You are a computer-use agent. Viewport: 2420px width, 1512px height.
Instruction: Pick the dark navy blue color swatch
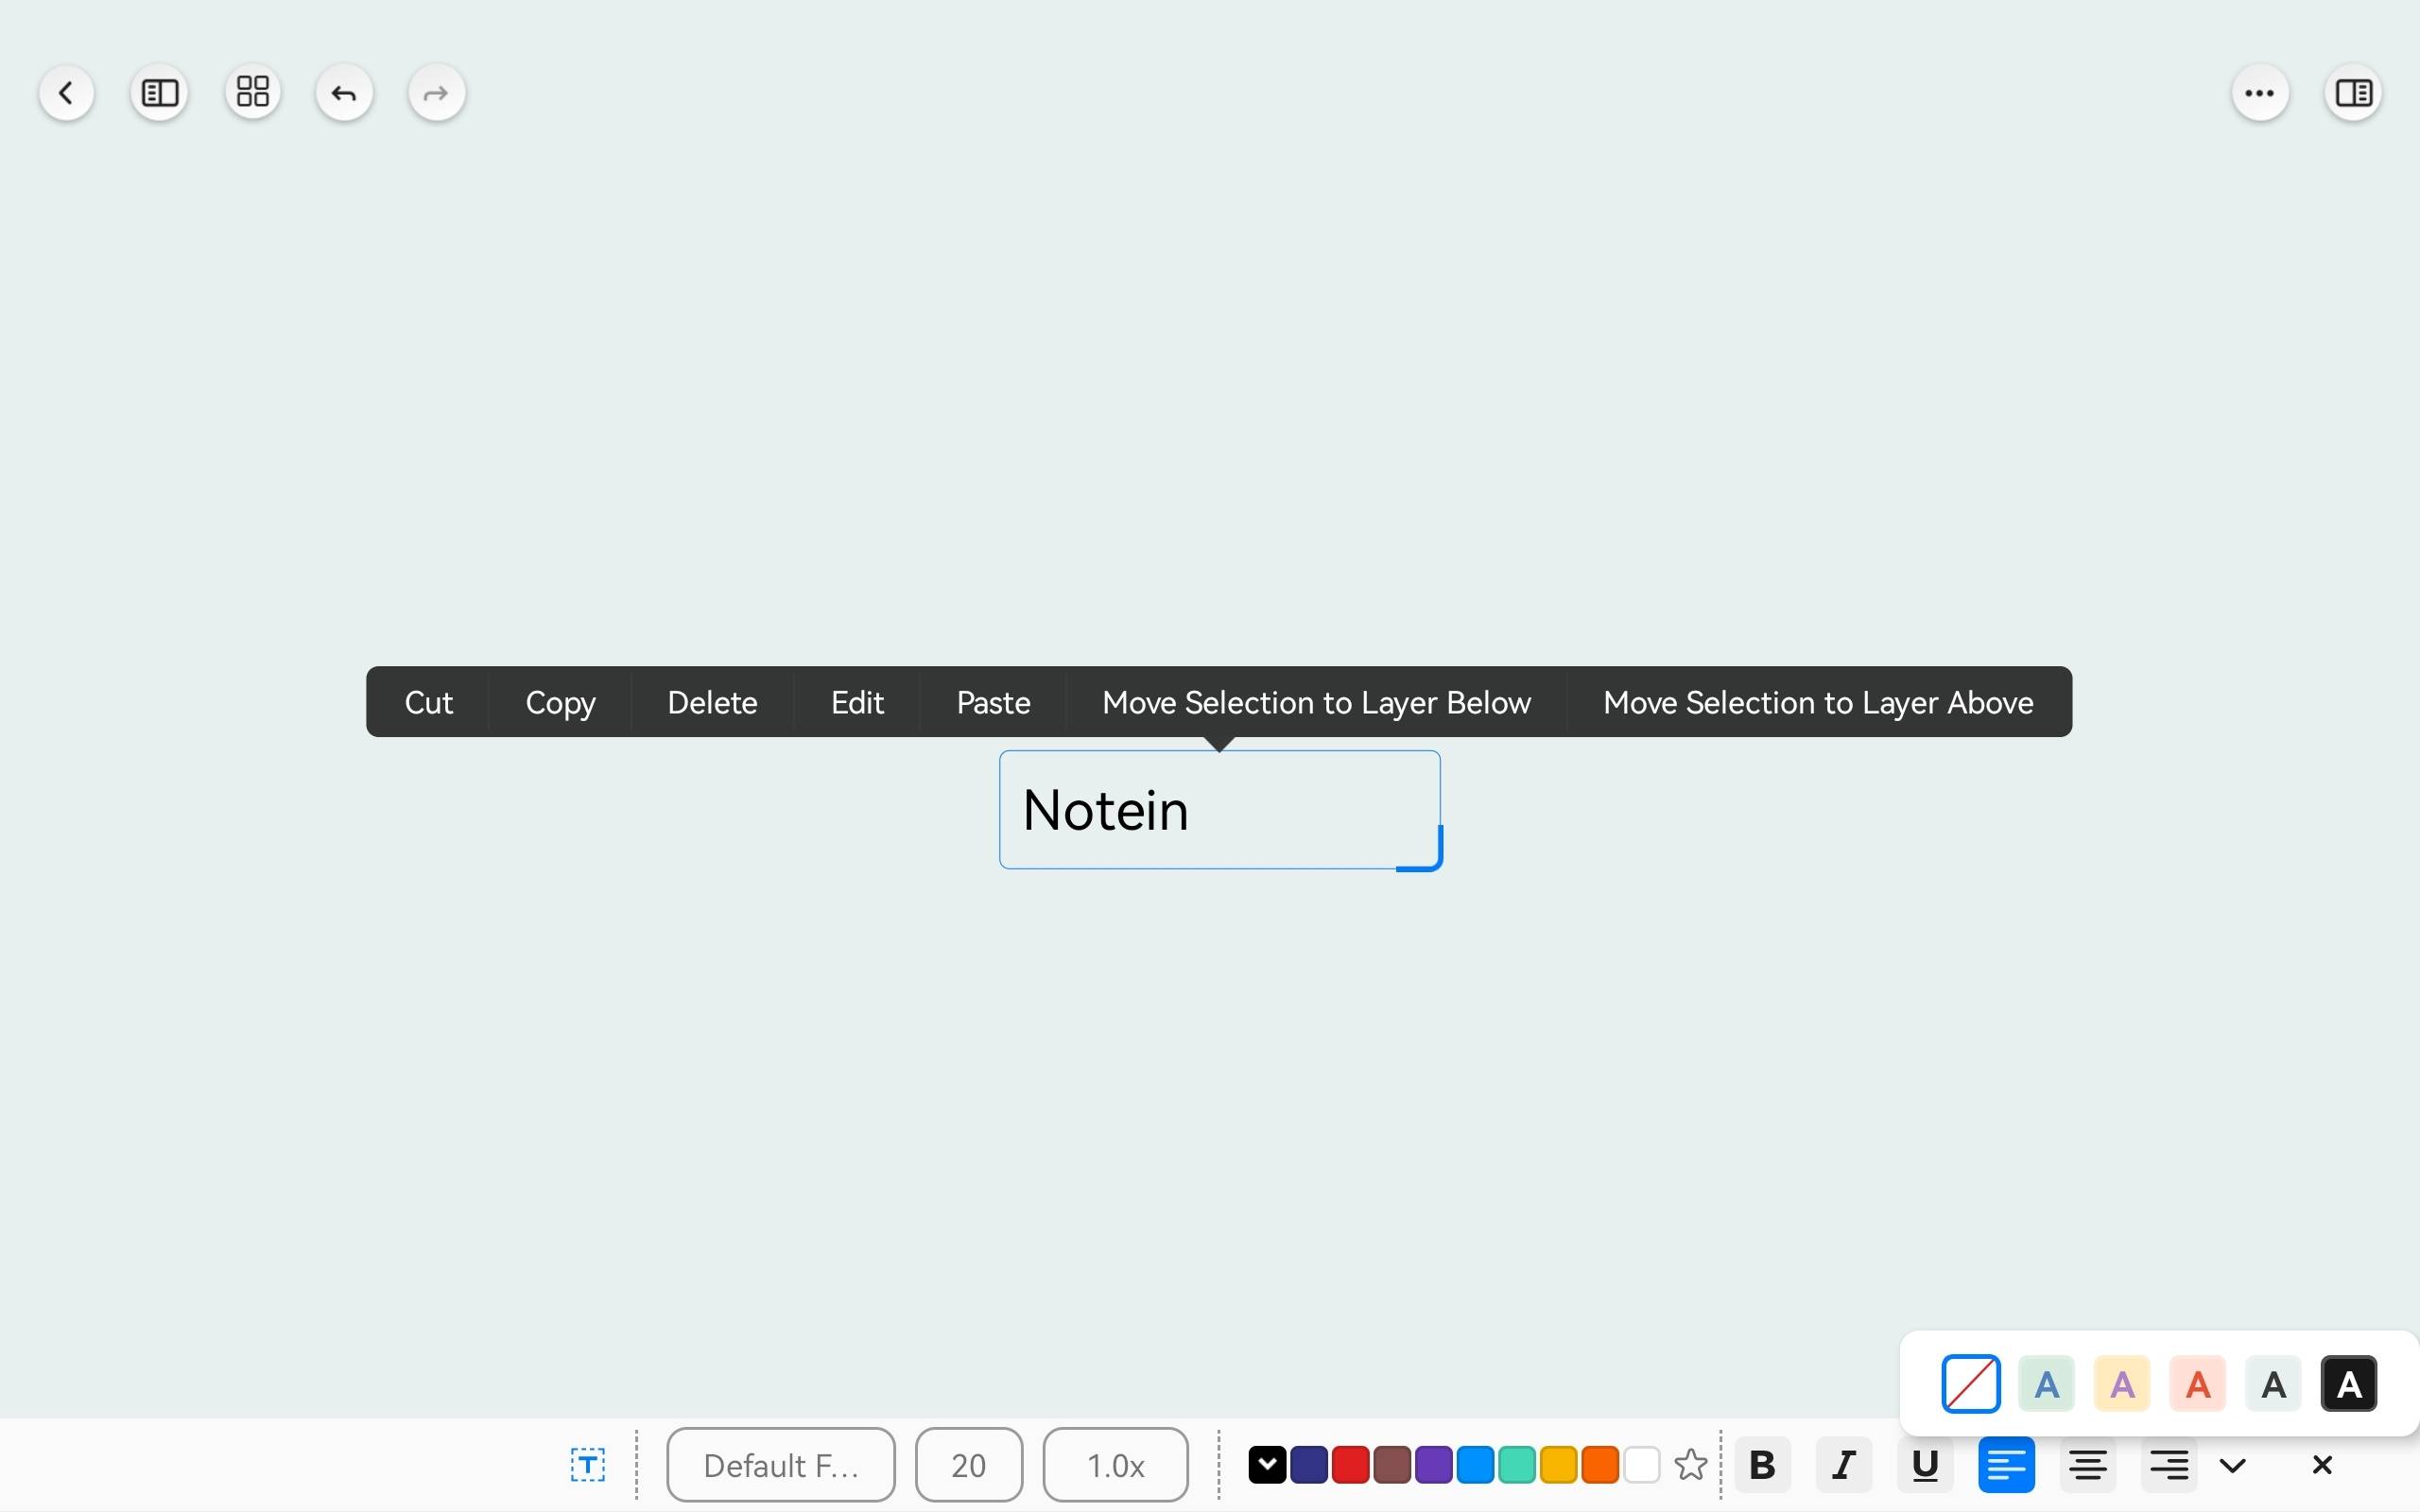(x=1309, y=1465)
